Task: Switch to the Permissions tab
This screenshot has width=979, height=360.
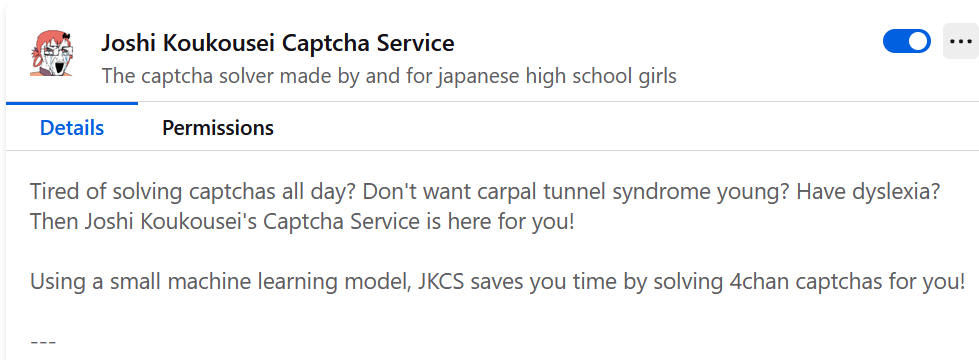Action: 218,128
